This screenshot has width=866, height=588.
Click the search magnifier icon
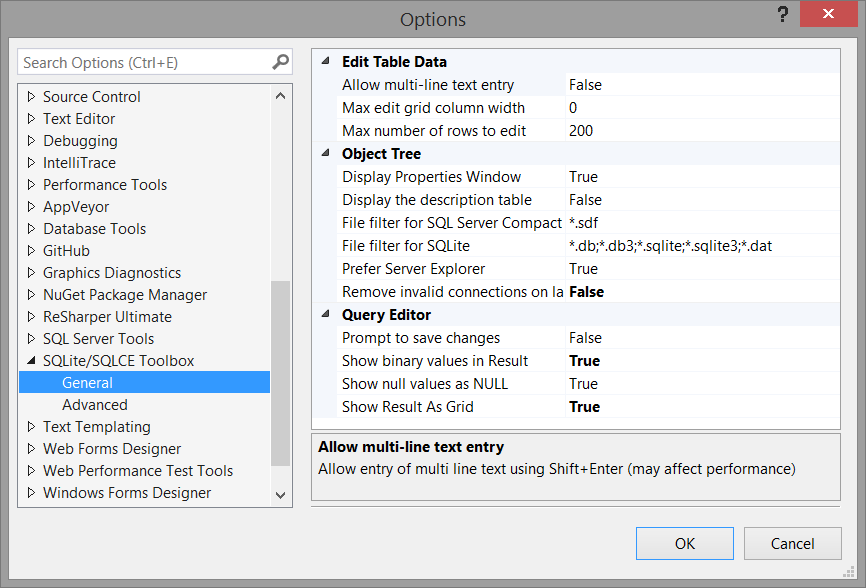coord(280,62)
